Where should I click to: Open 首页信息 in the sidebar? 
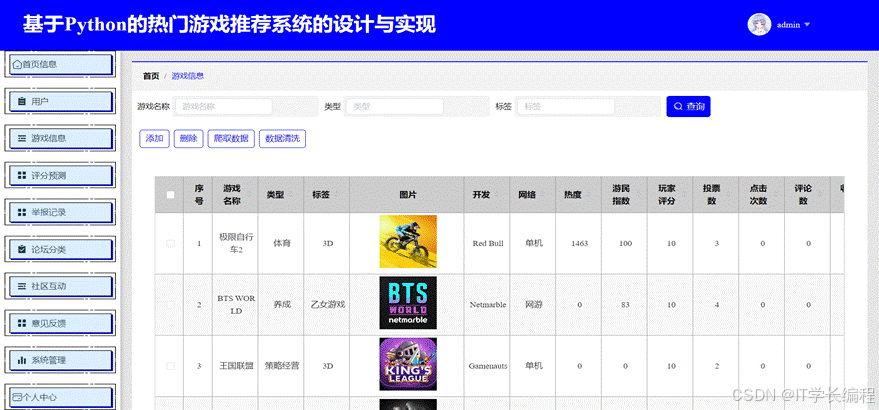[x=60, y=65]
